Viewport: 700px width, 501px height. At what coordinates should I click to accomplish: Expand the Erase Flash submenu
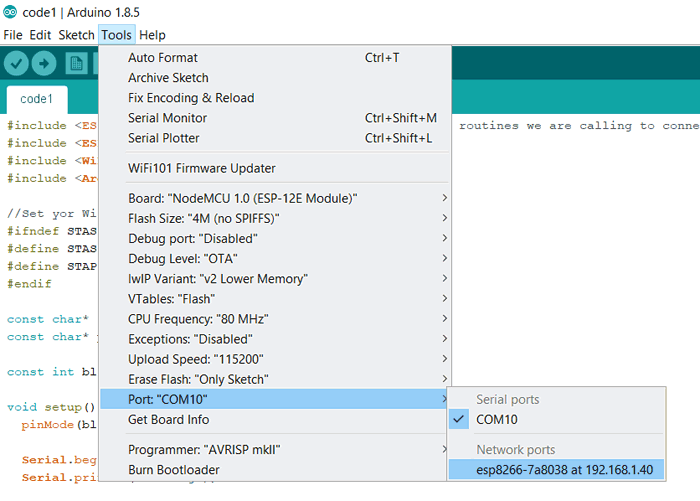pos(275,379)
